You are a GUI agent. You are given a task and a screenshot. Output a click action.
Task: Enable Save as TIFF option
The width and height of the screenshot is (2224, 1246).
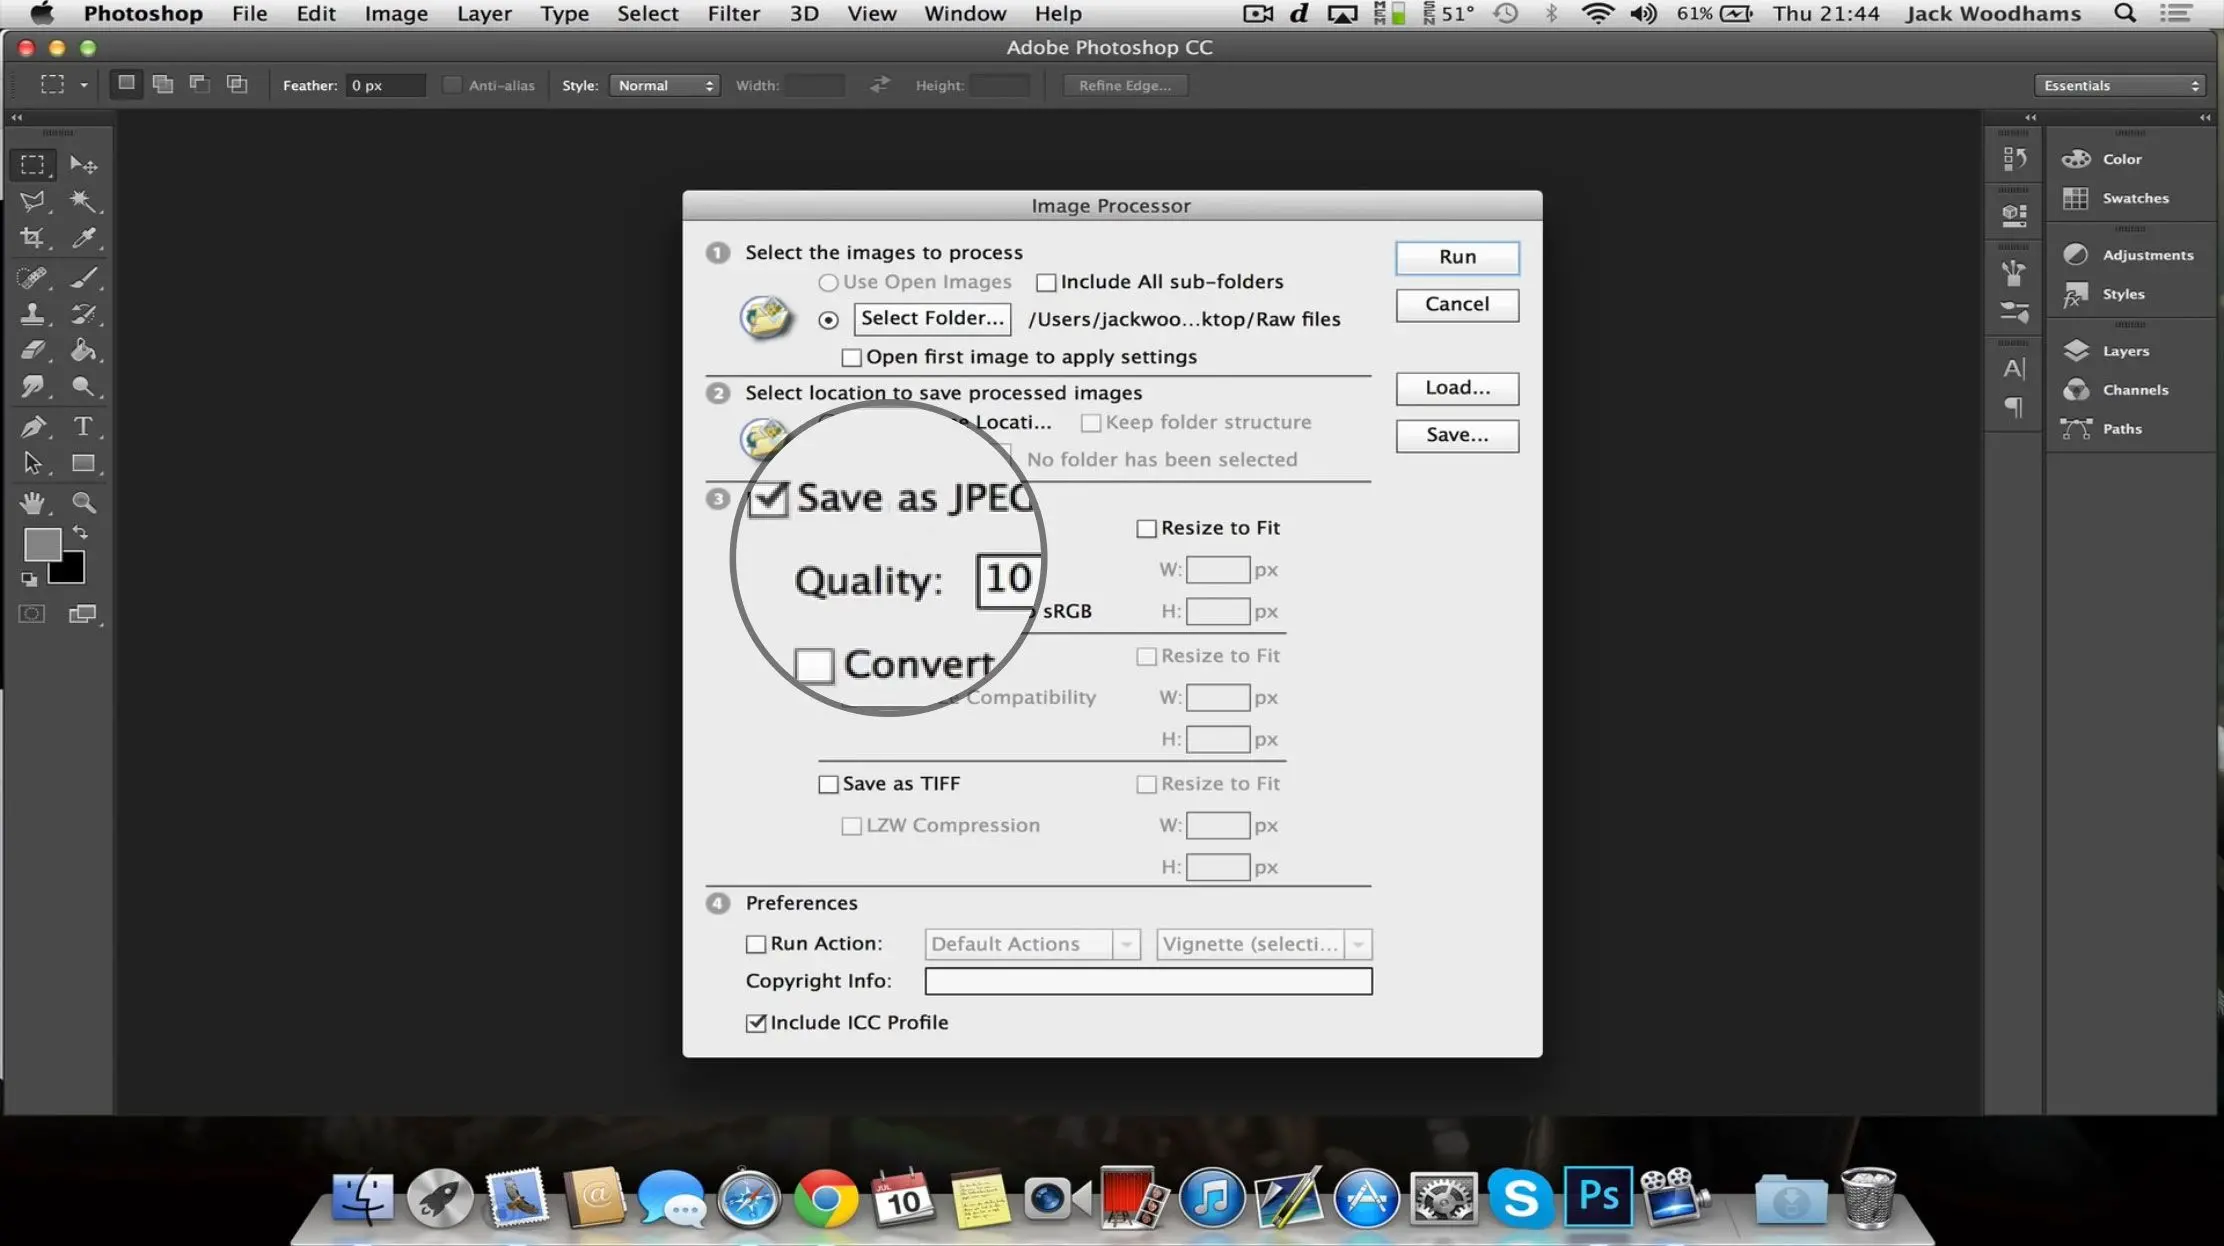click(828, 782)
